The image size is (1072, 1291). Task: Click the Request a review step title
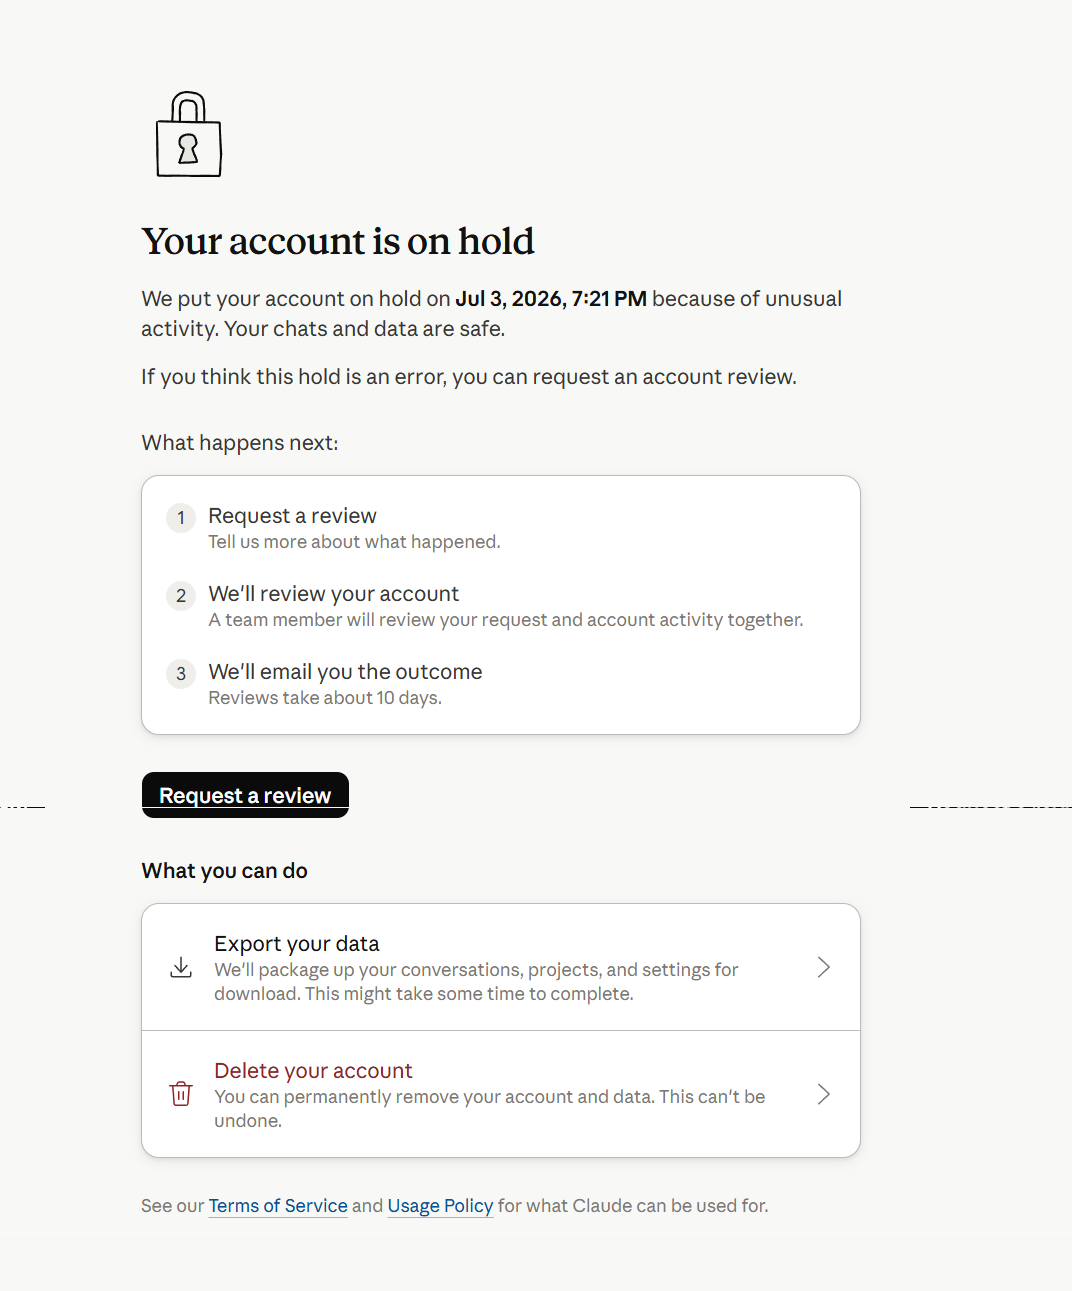tap(292, 516)
